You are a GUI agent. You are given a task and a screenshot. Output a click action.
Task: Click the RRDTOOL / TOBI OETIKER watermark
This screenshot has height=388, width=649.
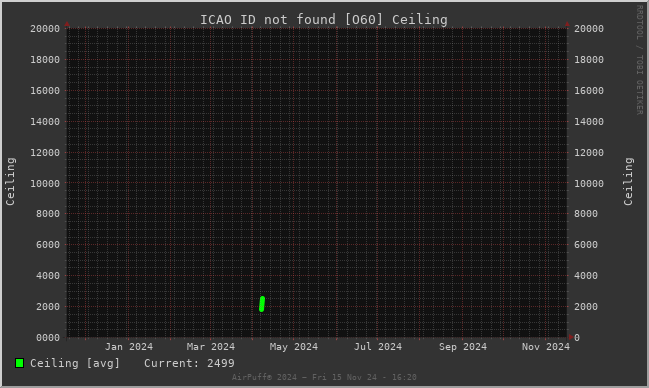(x=639, y=60)
